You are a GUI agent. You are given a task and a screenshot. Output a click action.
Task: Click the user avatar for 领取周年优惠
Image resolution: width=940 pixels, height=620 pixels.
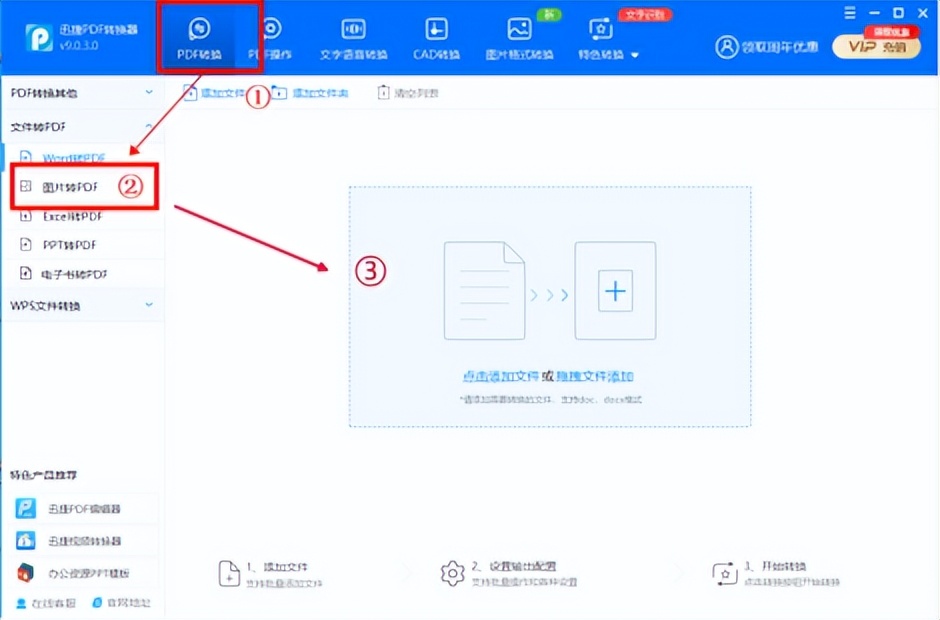tap(728, 47)
